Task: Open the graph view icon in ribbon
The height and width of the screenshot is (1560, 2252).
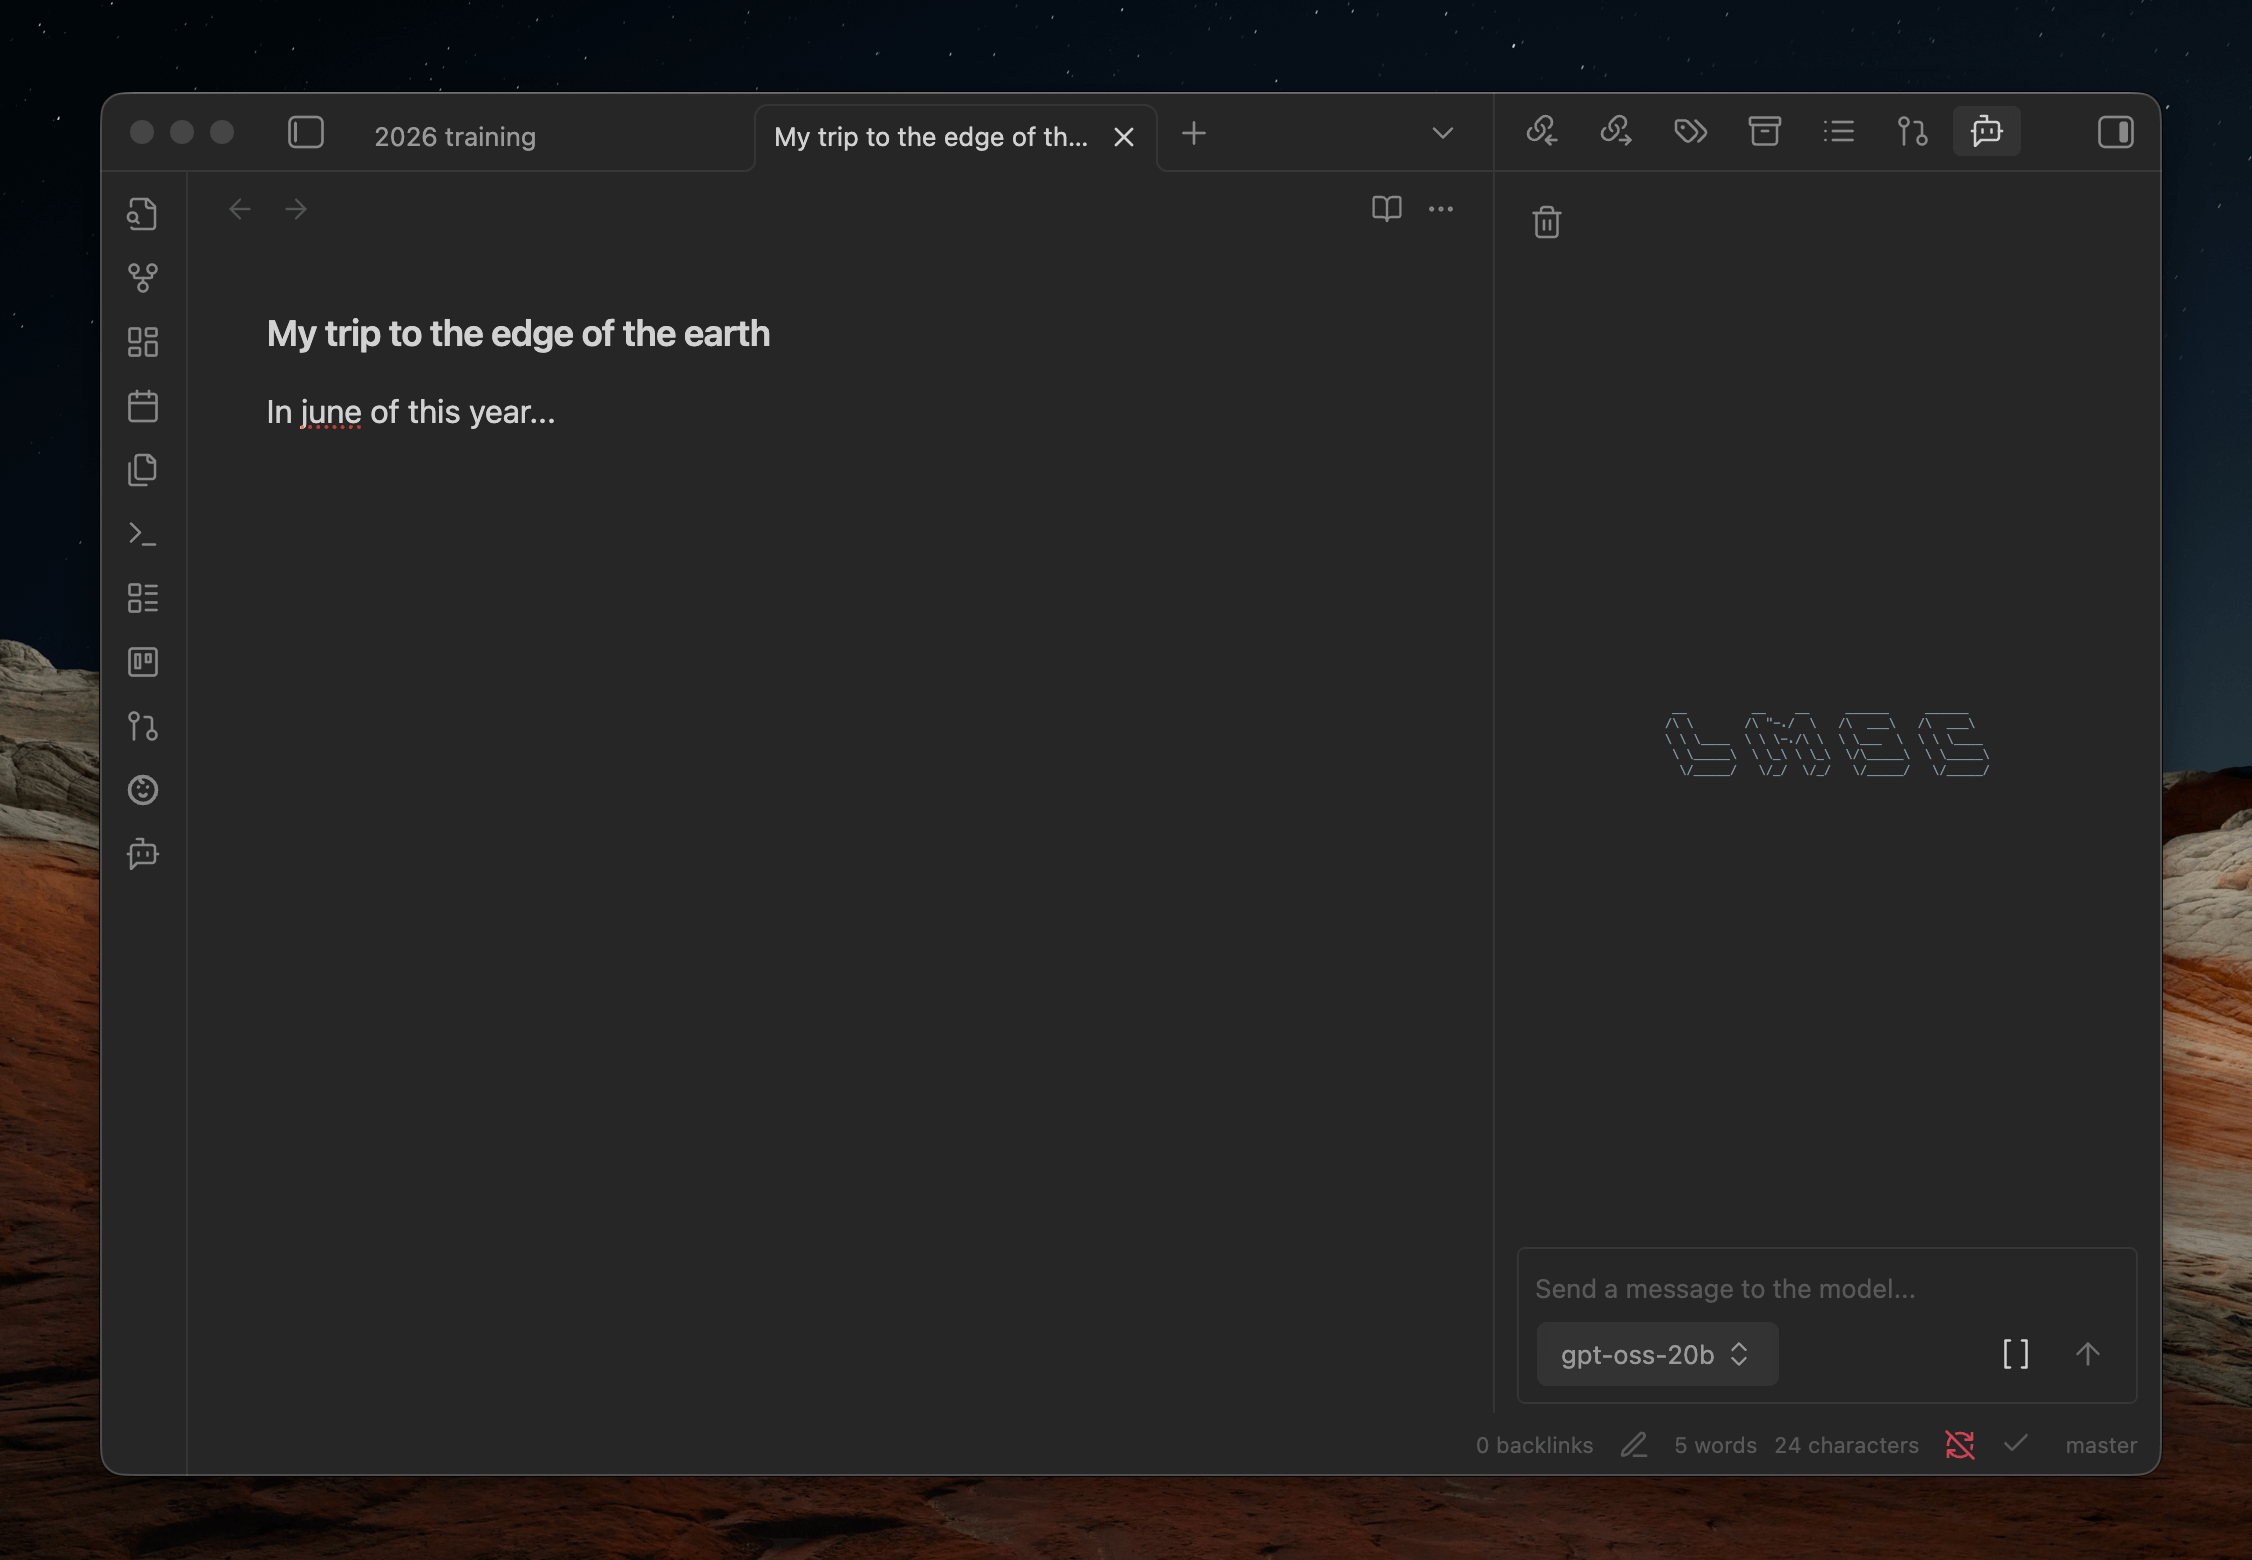Action: tap(143, 277)
